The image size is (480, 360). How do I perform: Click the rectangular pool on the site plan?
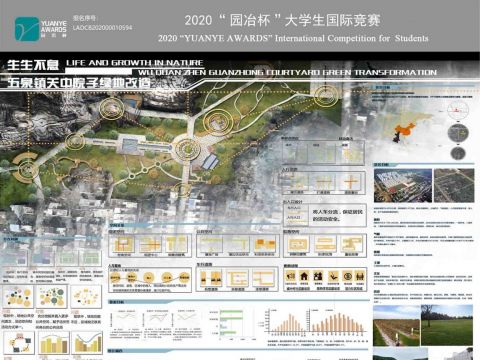pos(129,145)
